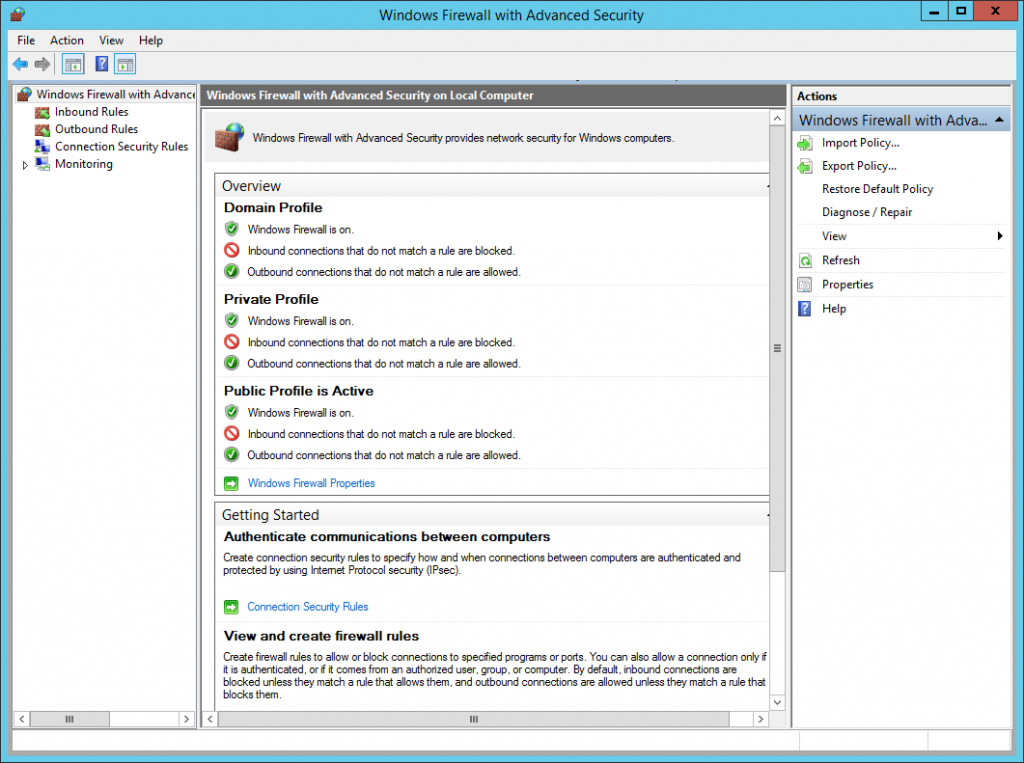The height and width of the screenshot is (763, 1024).
Task: Collapse the Overview section
Action: pos(768,186)
